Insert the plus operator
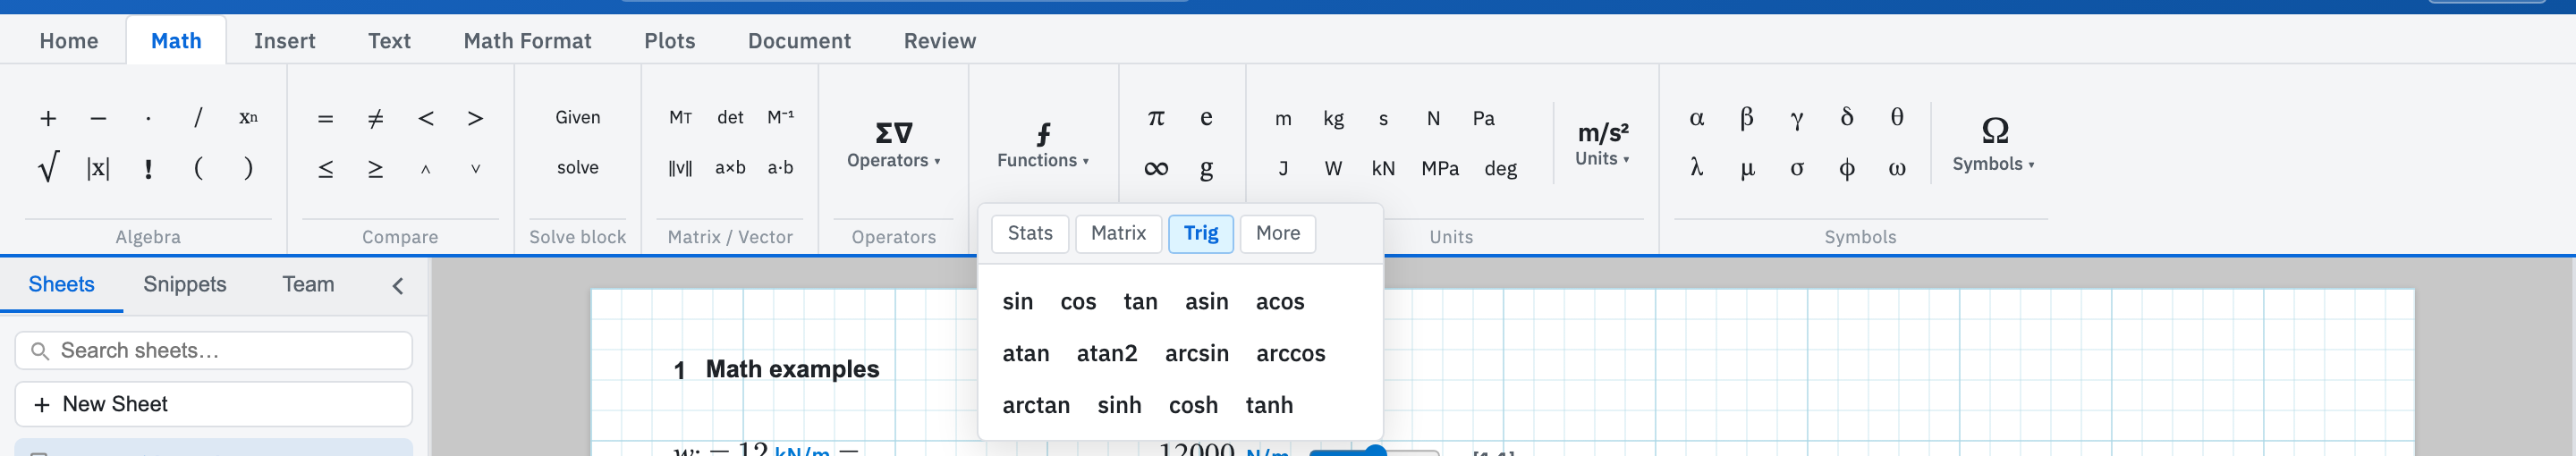The image size is (2576, 456). click(x=48, y=118)
